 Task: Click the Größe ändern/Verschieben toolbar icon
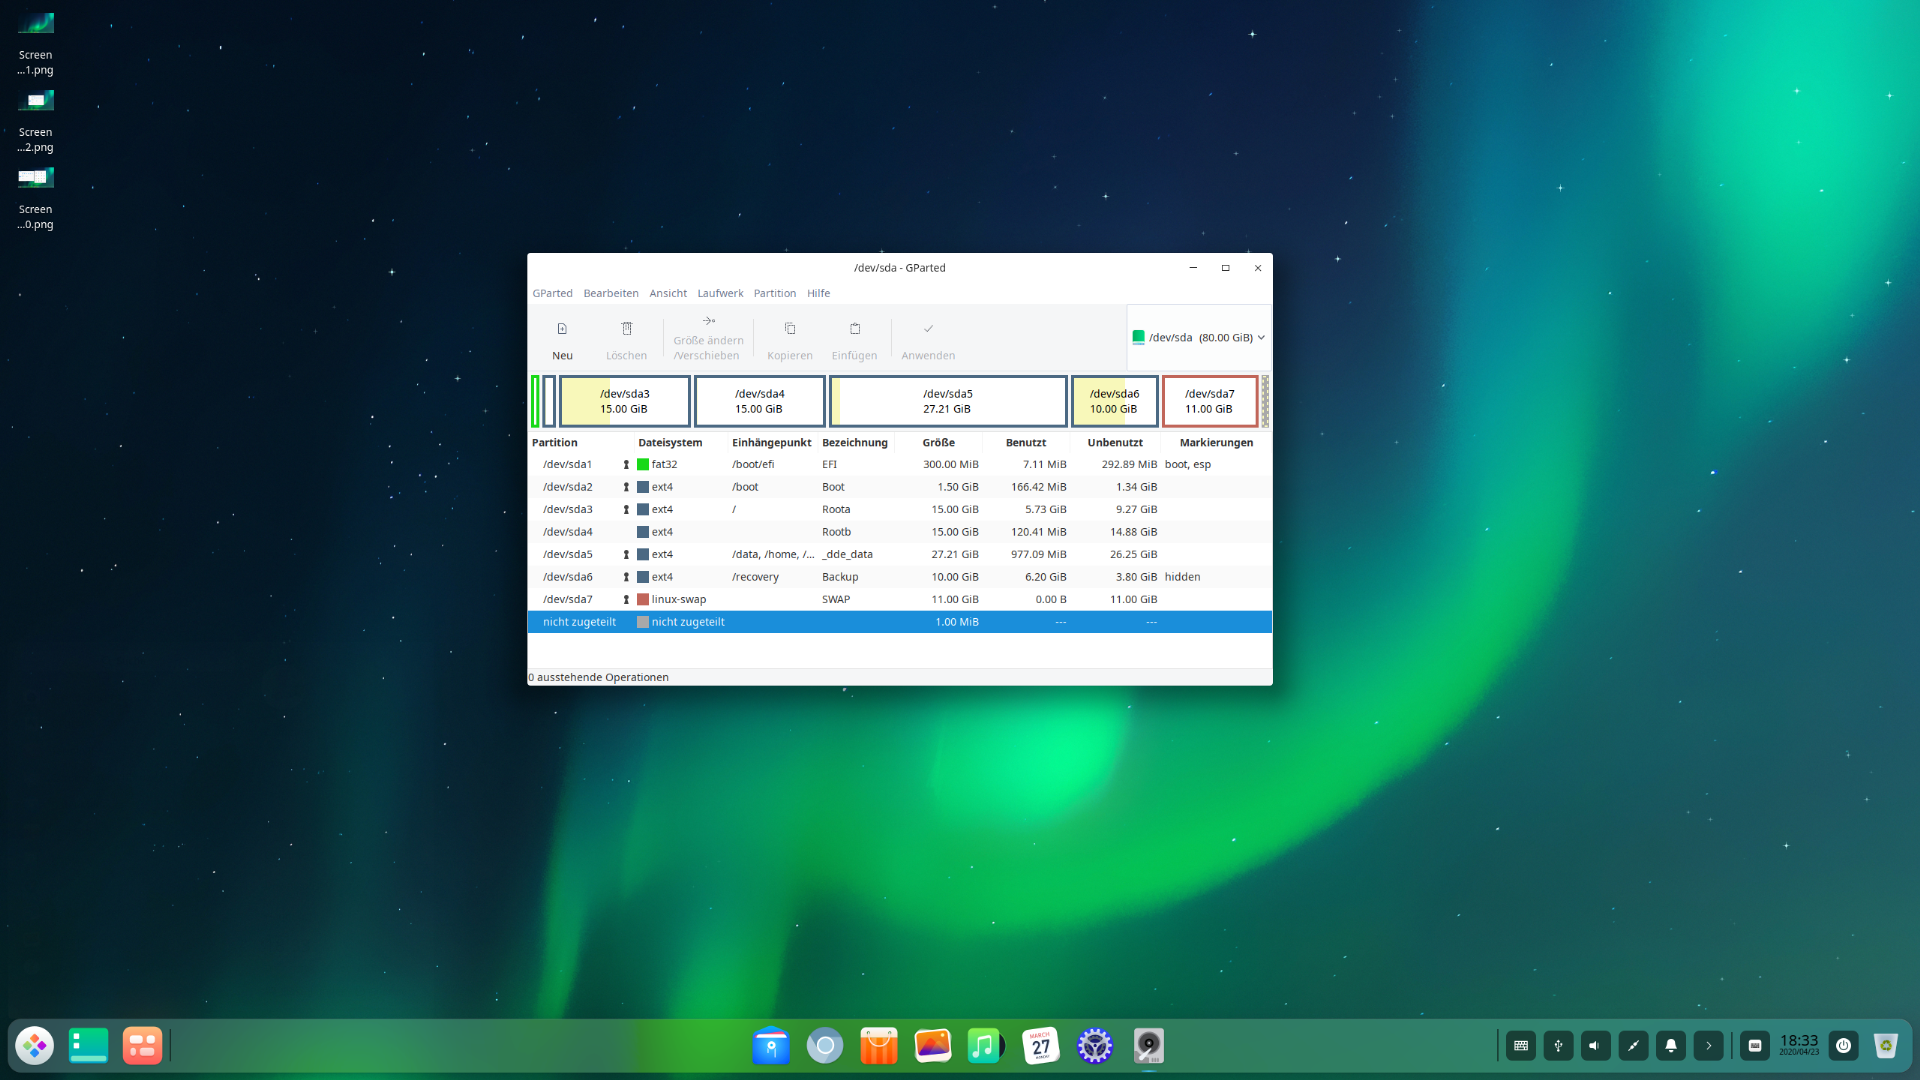tap(708, 321)
